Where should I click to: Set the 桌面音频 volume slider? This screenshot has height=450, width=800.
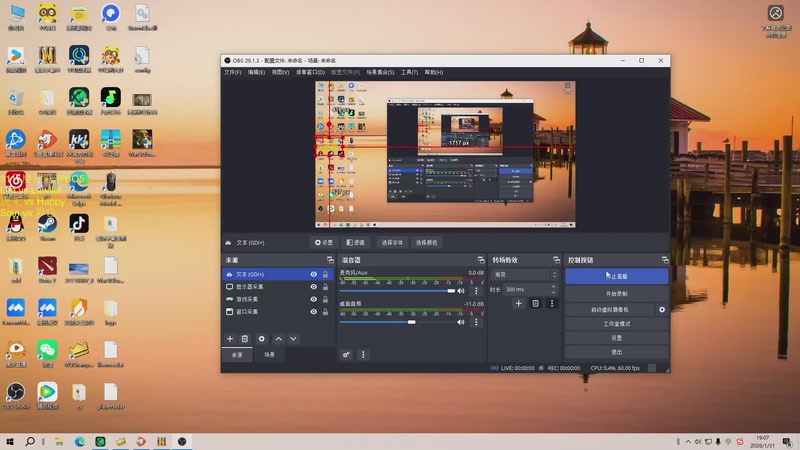[x=397, y=322]
